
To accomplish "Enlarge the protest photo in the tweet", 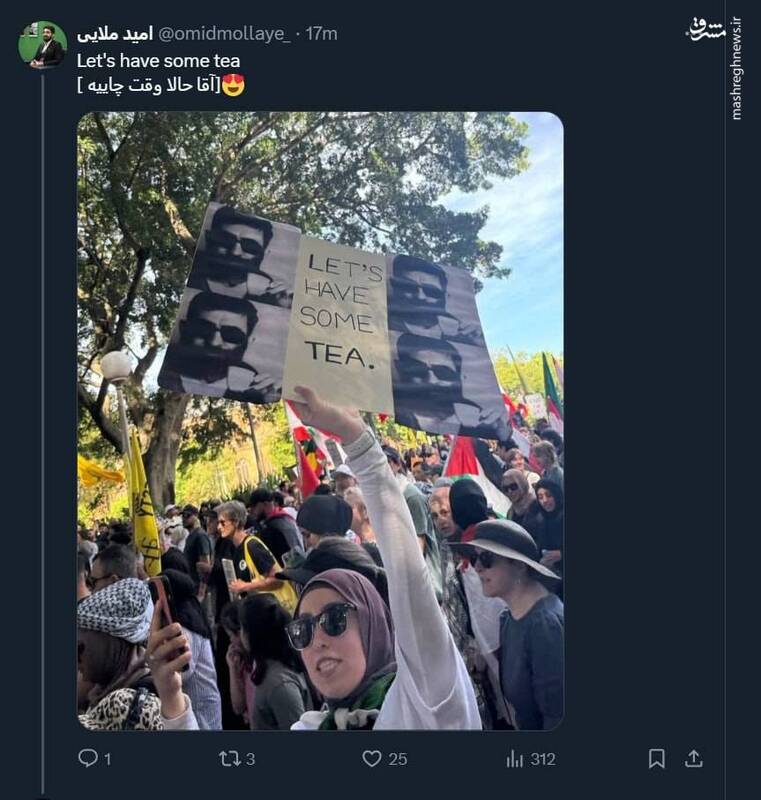I will coord(320,420).
